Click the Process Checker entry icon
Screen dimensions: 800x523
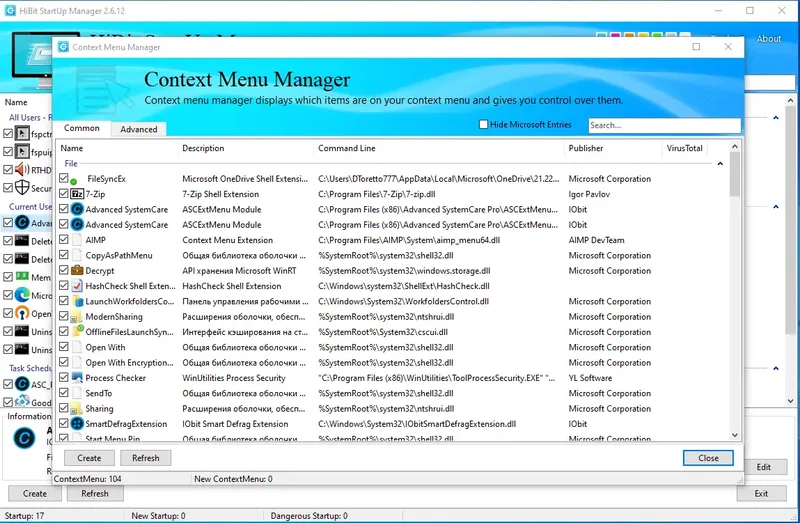77,378
